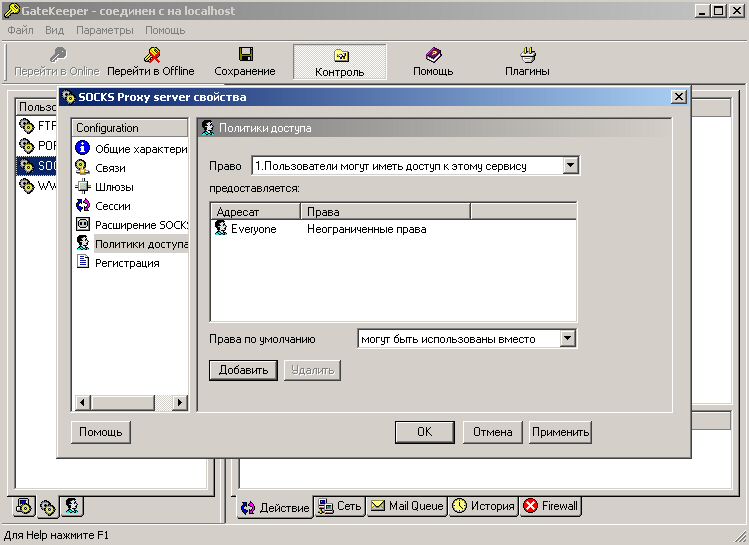The height and width of the screenshot is (545, 749).
Task: Click the dialog Помощь button
Action: coord(100,432)
